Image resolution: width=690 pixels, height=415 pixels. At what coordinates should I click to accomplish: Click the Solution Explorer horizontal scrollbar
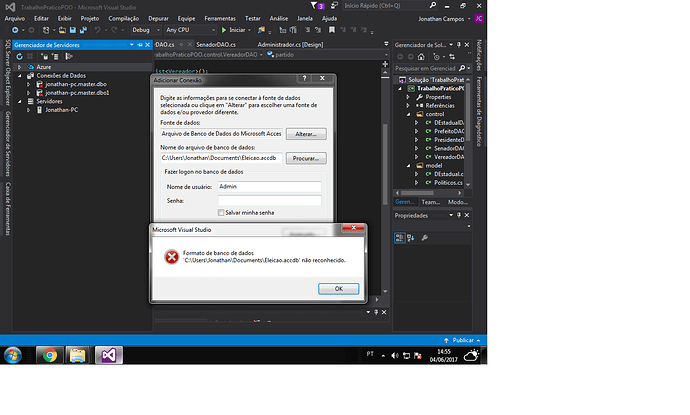tap(429, 193)
